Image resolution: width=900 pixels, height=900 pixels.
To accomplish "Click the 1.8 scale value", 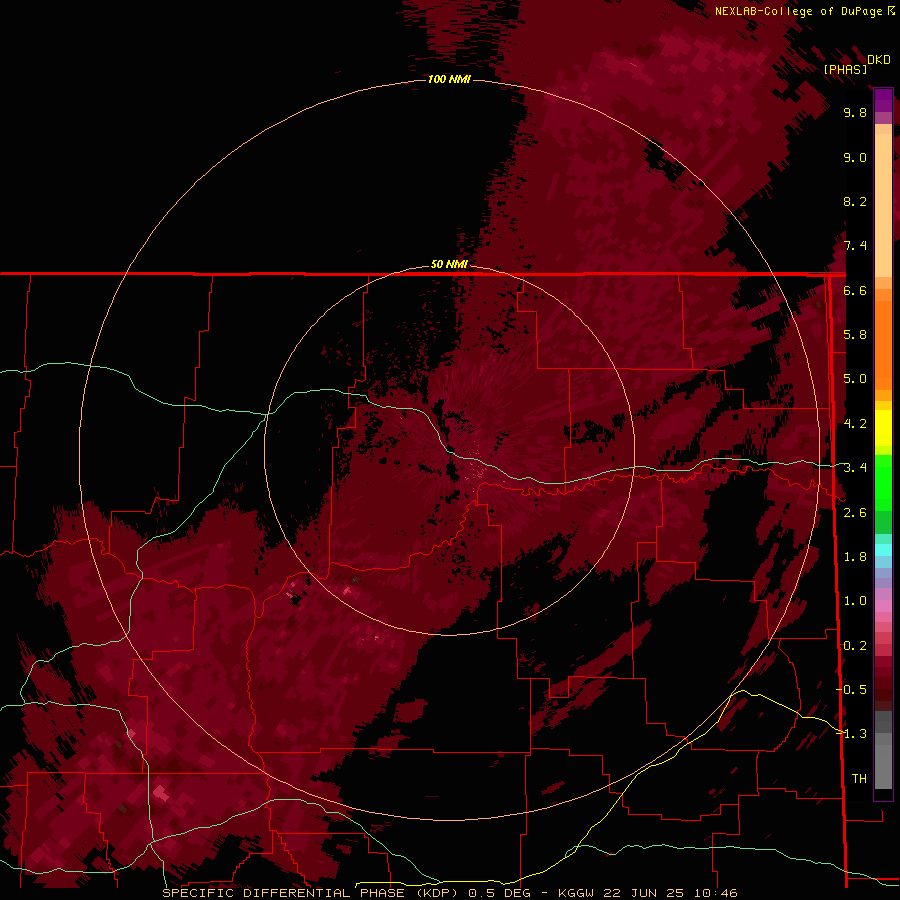I will [855, 557].
